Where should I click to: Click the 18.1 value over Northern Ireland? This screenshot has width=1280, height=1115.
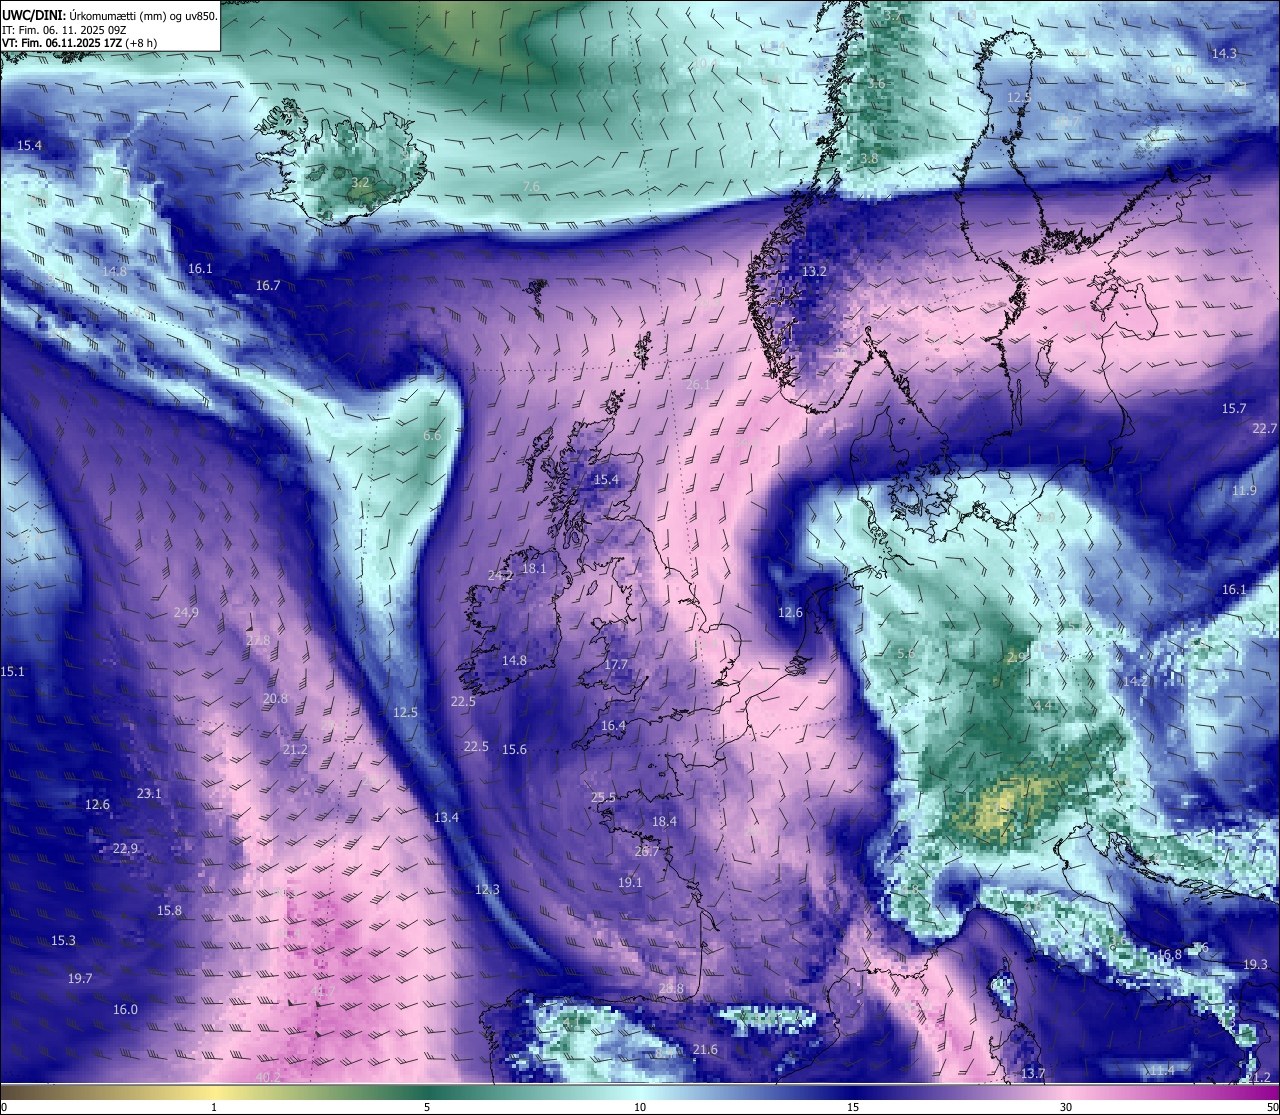pyautogui.click(x=534, y=569)
